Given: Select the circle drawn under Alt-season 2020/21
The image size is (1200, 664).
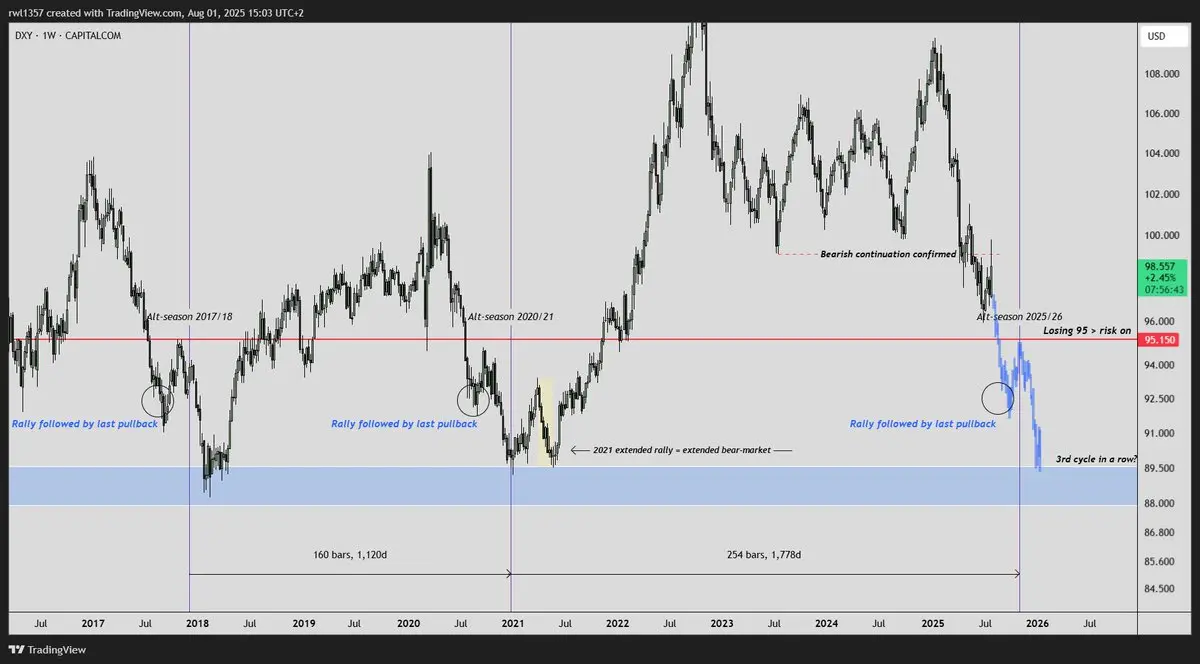Looking at the screenshot, I should coord(473,401).
